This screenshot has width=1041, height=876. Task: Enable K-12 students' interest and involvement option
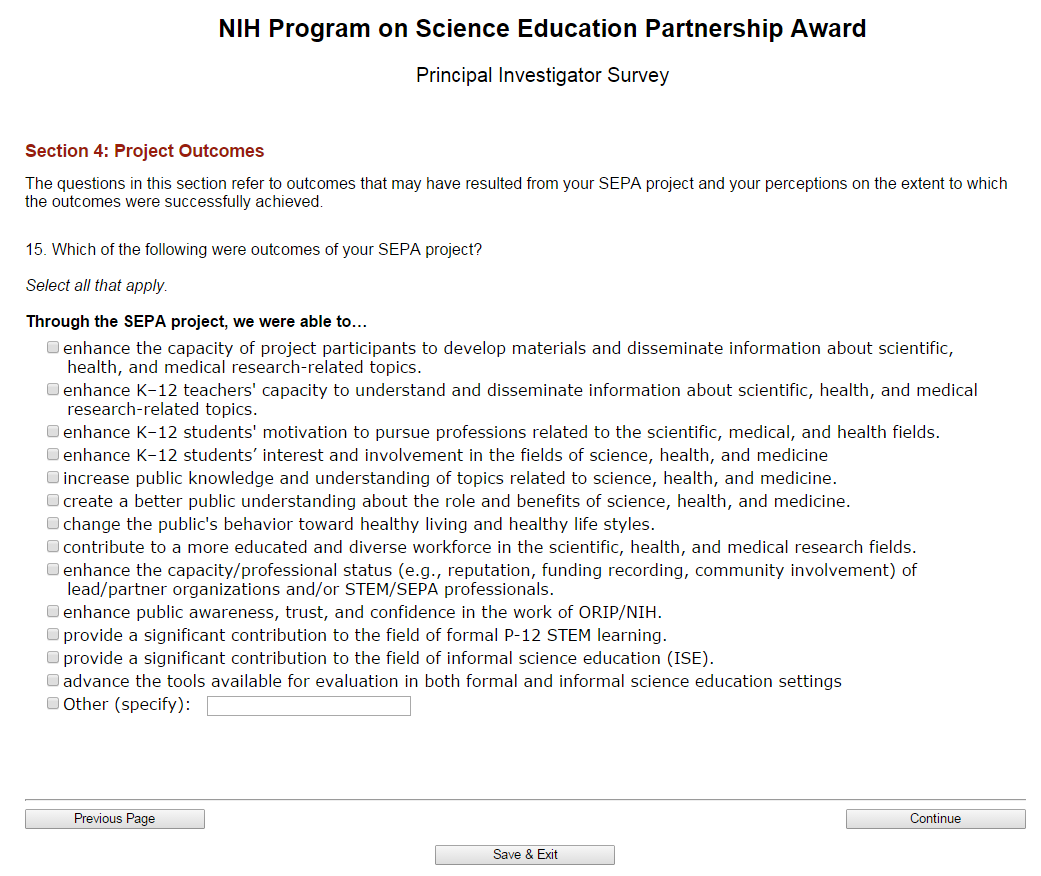click(x=52, y=455)
